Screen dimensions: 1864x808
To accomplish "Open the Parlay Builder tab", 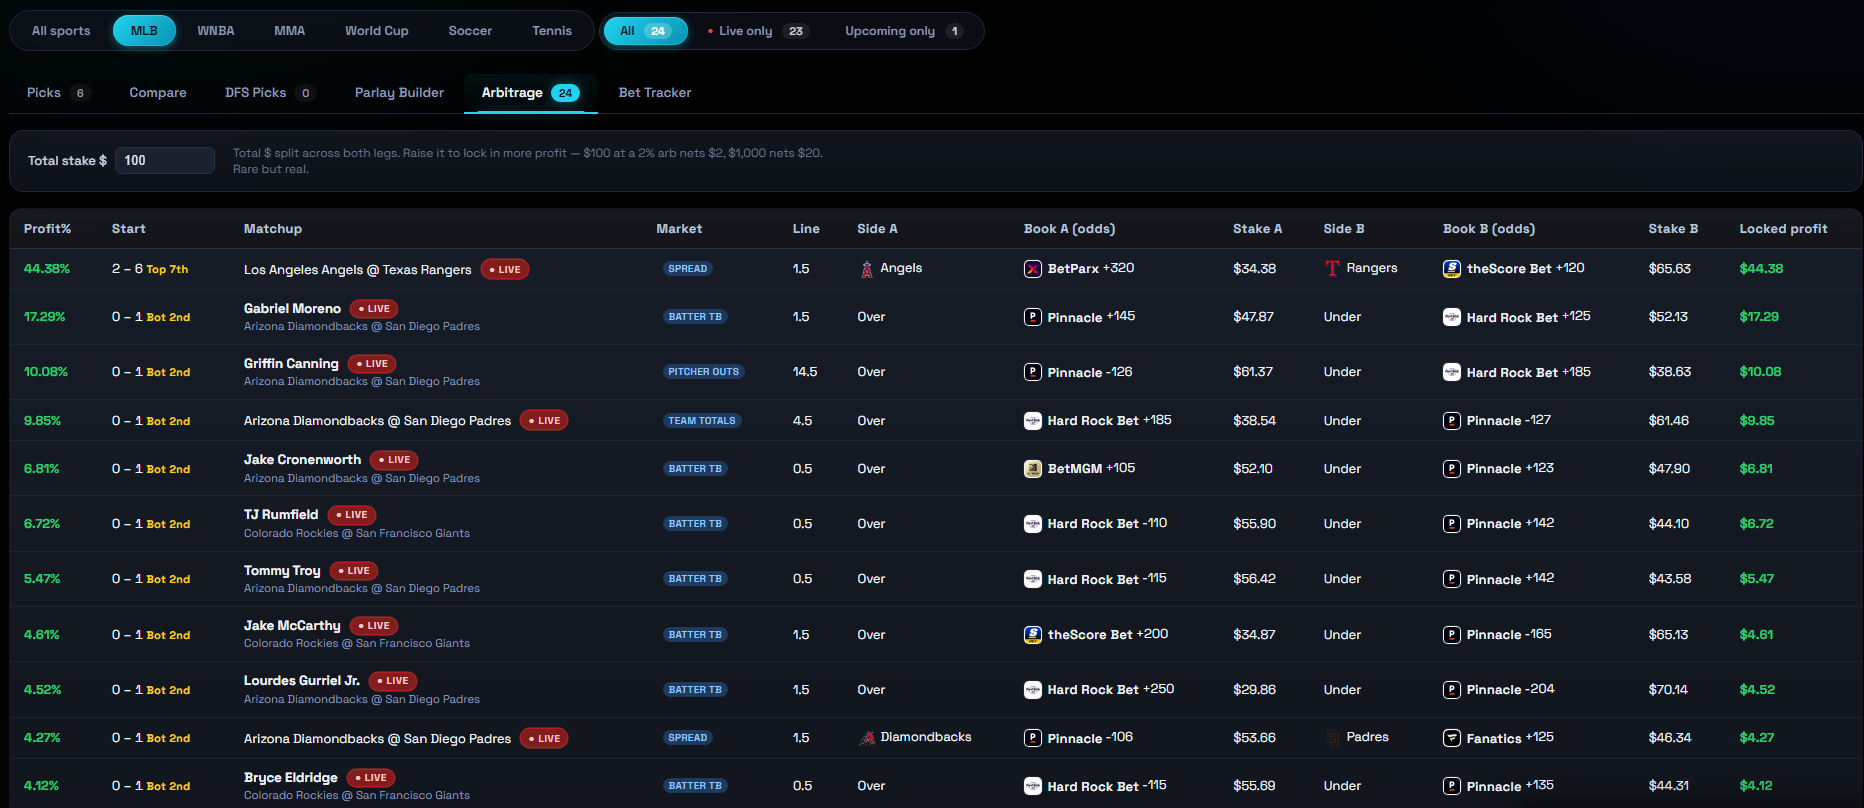I will click(399, 93).
